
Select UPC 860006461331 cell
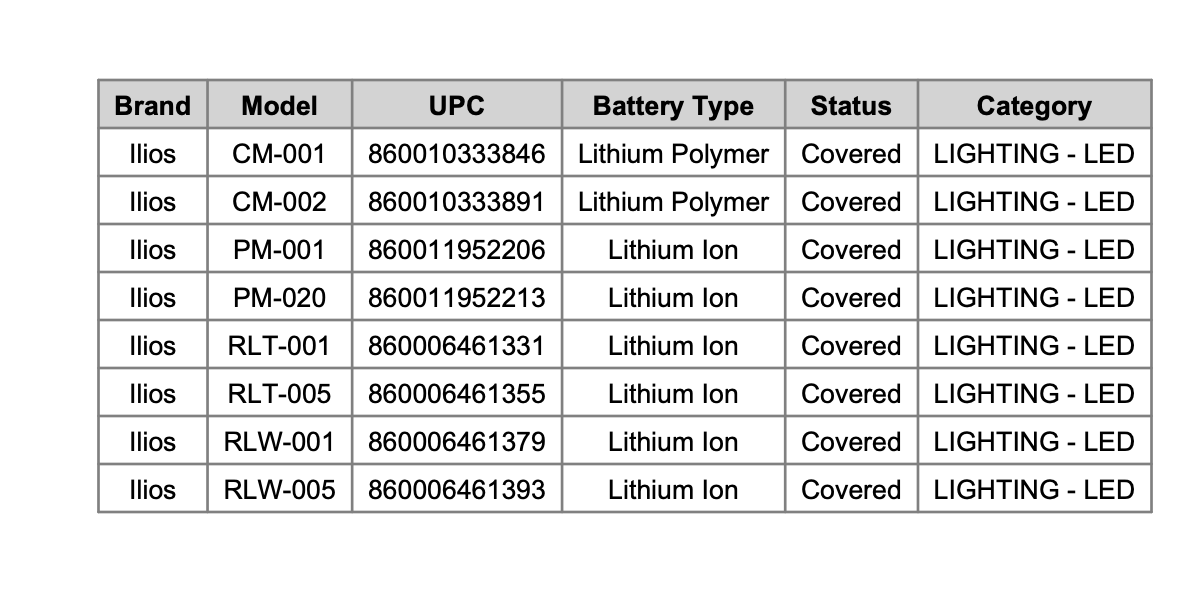[456, 346]
